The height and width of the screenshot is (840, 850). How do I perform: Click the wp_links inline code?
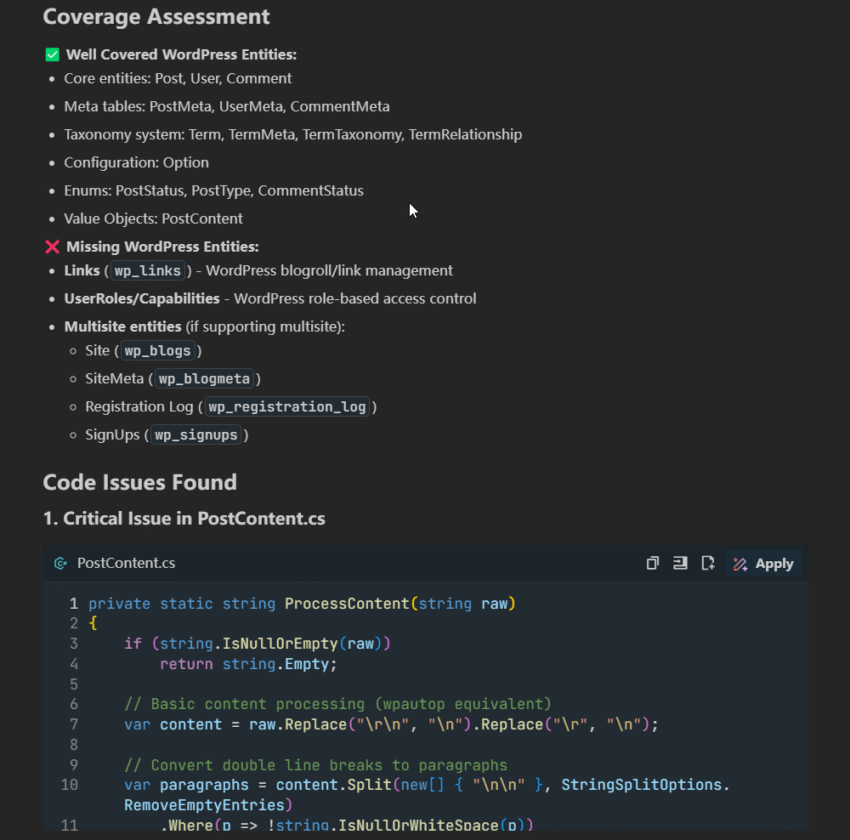pos(147,270)
